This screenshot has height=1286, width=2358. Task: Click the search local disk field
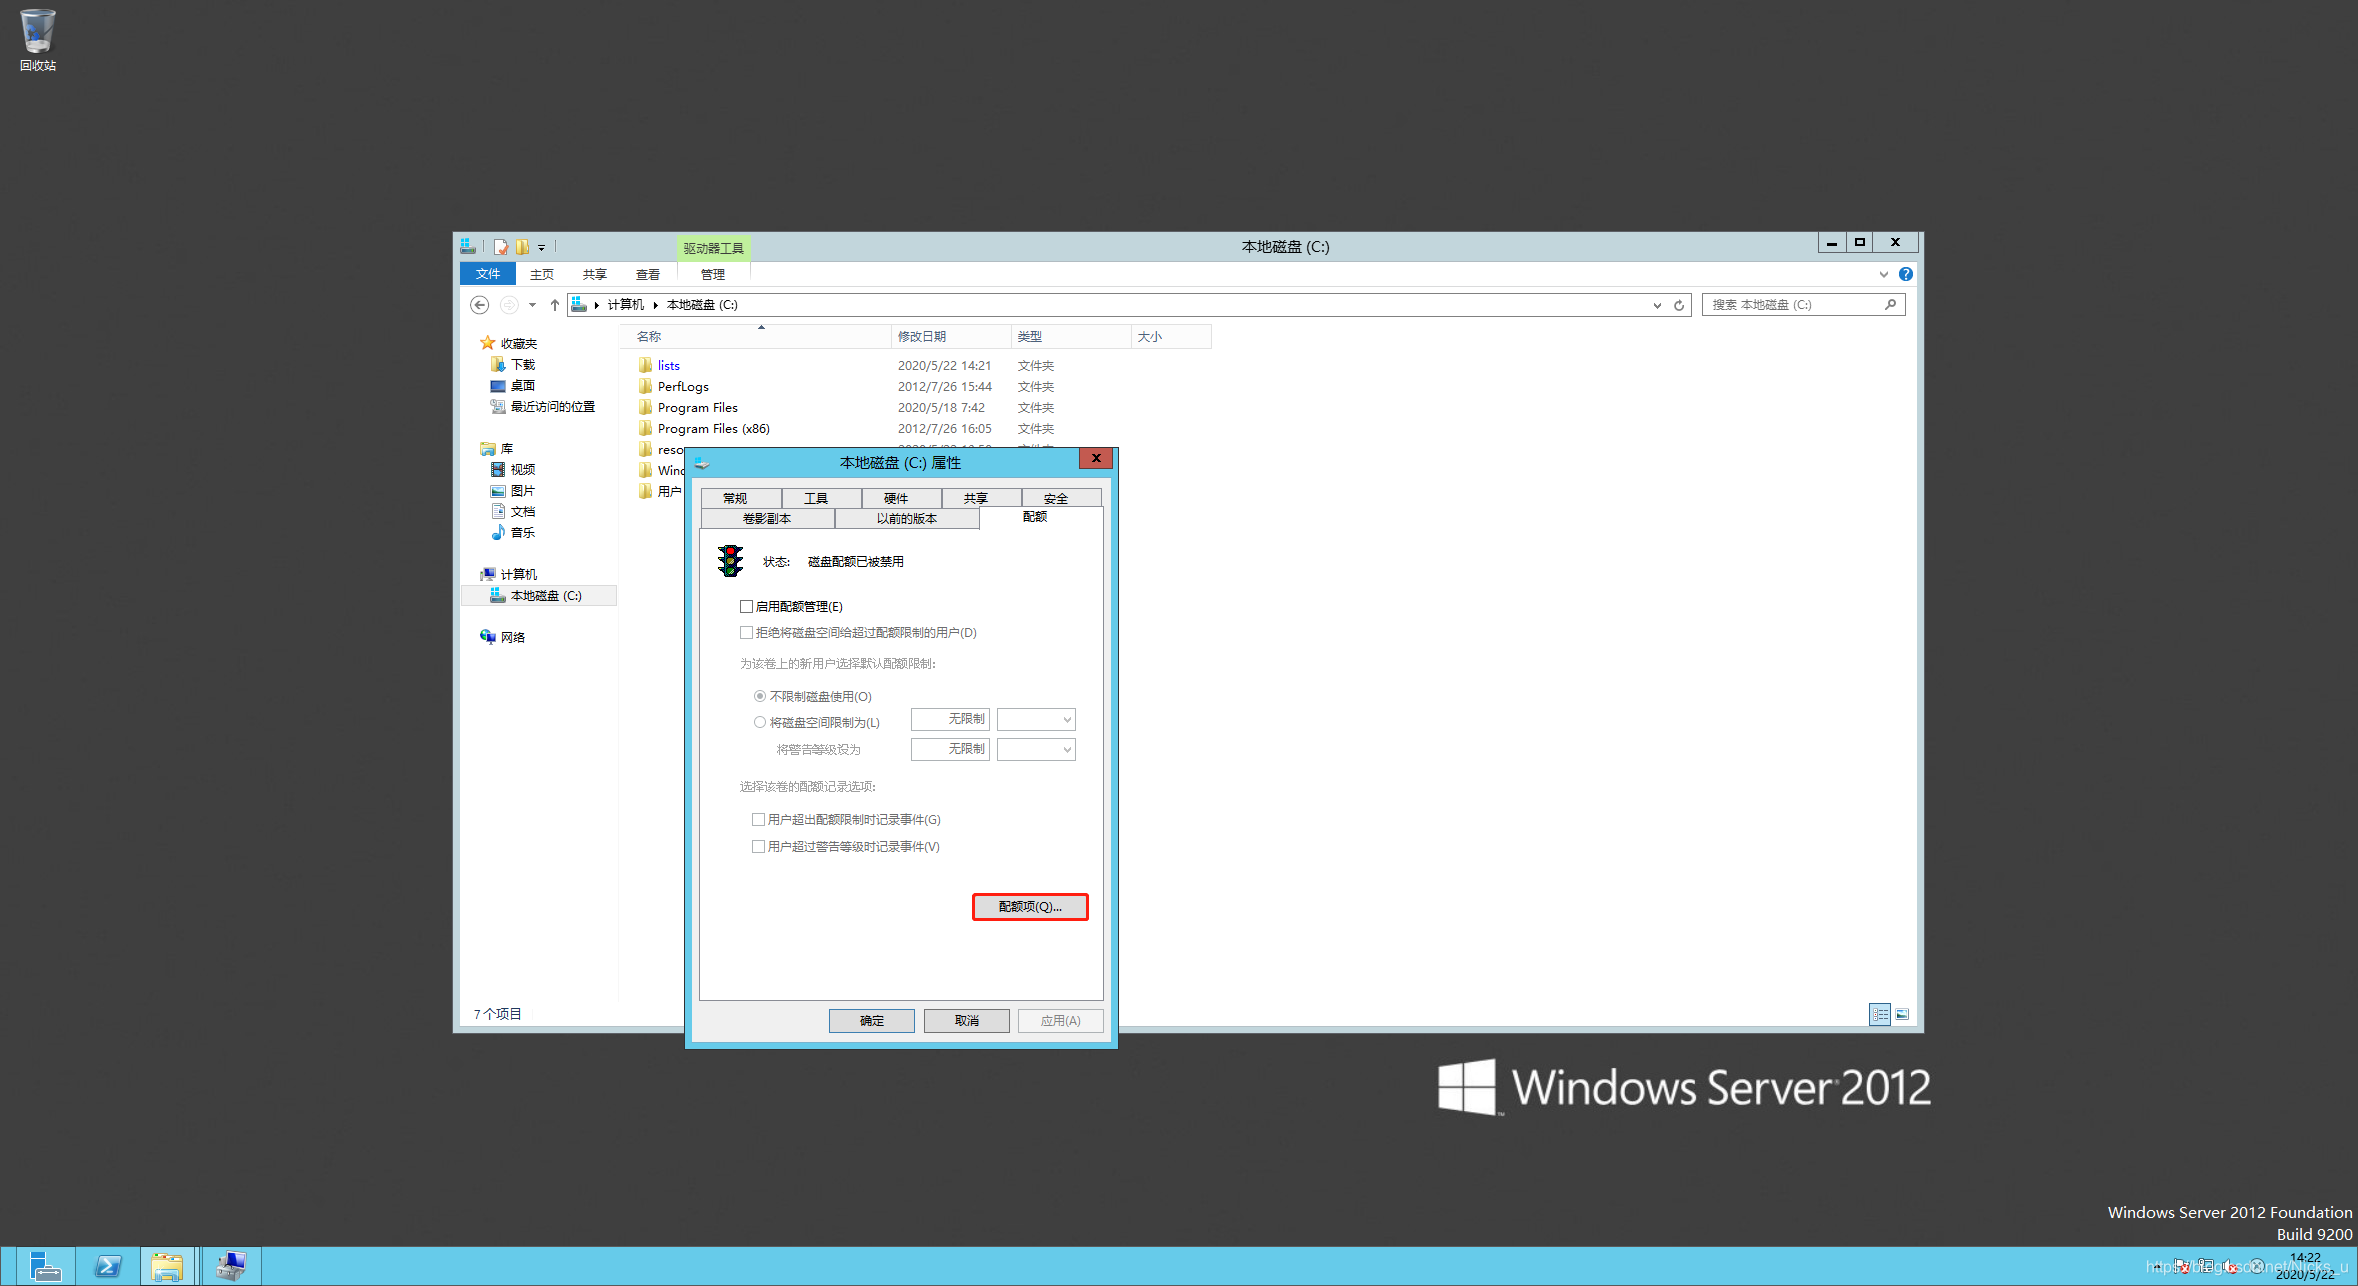(1790, 305)
